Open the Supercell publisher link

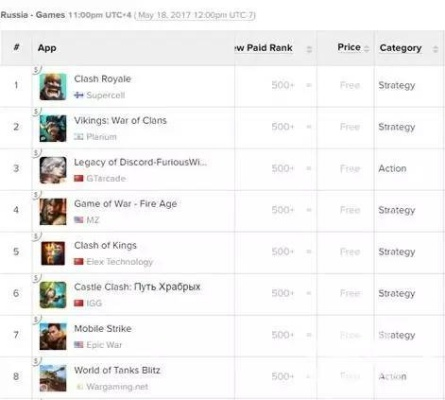[106, 95]
